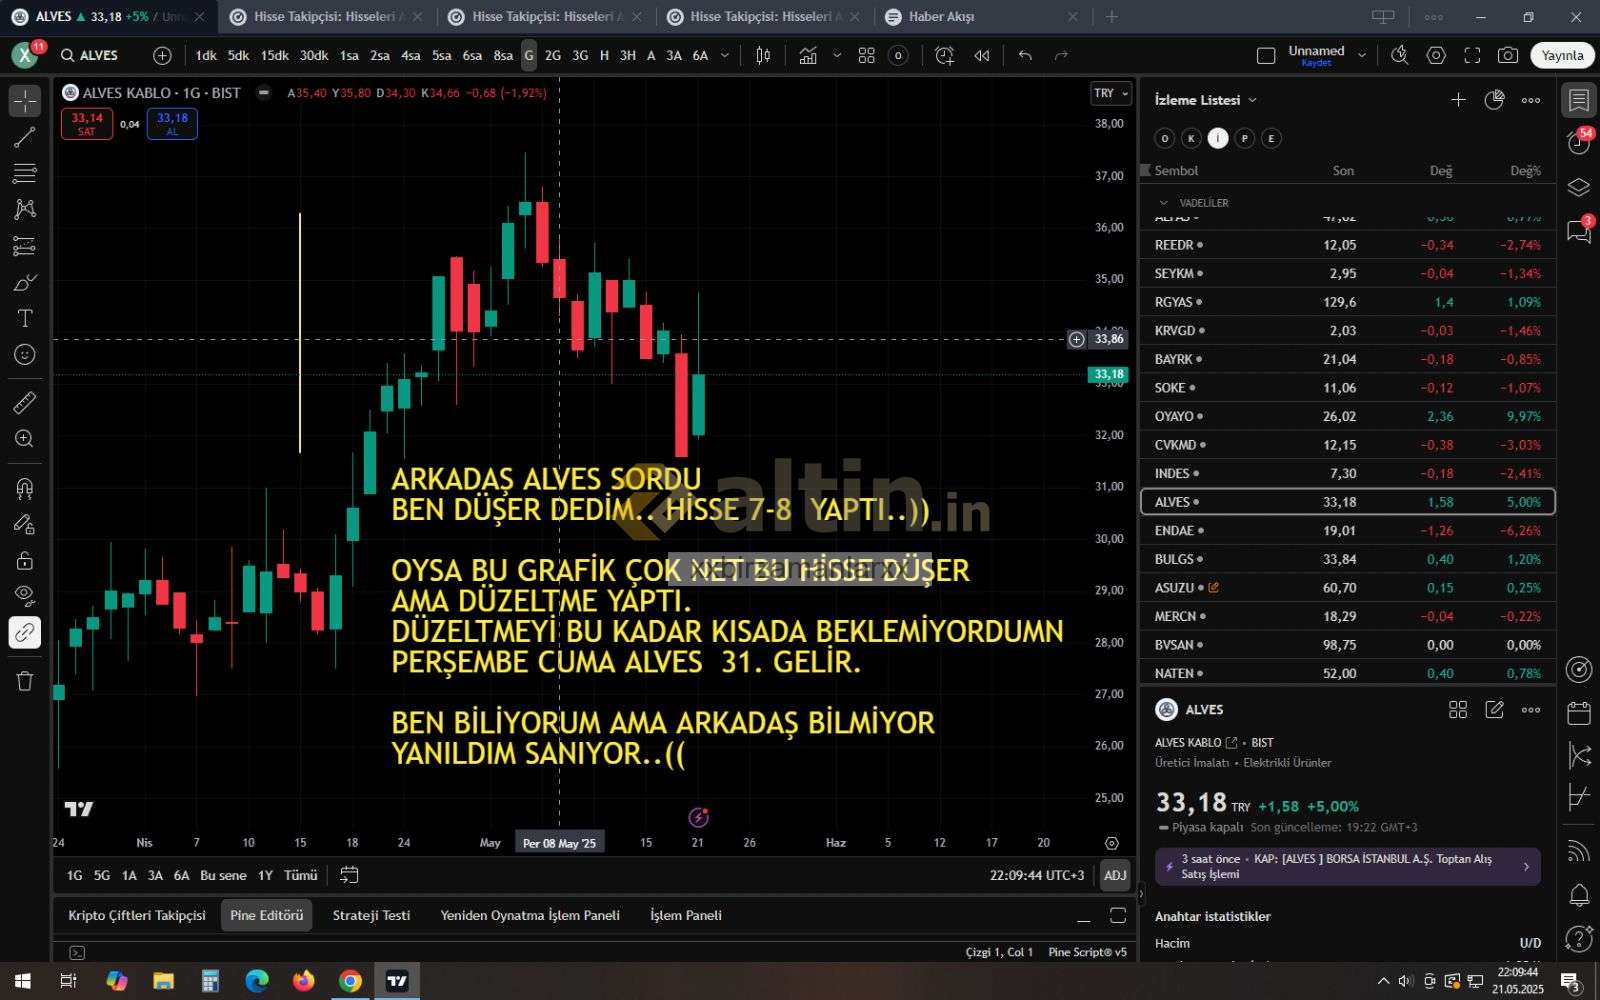This screenshot has width=1600, height=1000.
Task: Add symbol to compare plus icon
Action: point(162,56)
